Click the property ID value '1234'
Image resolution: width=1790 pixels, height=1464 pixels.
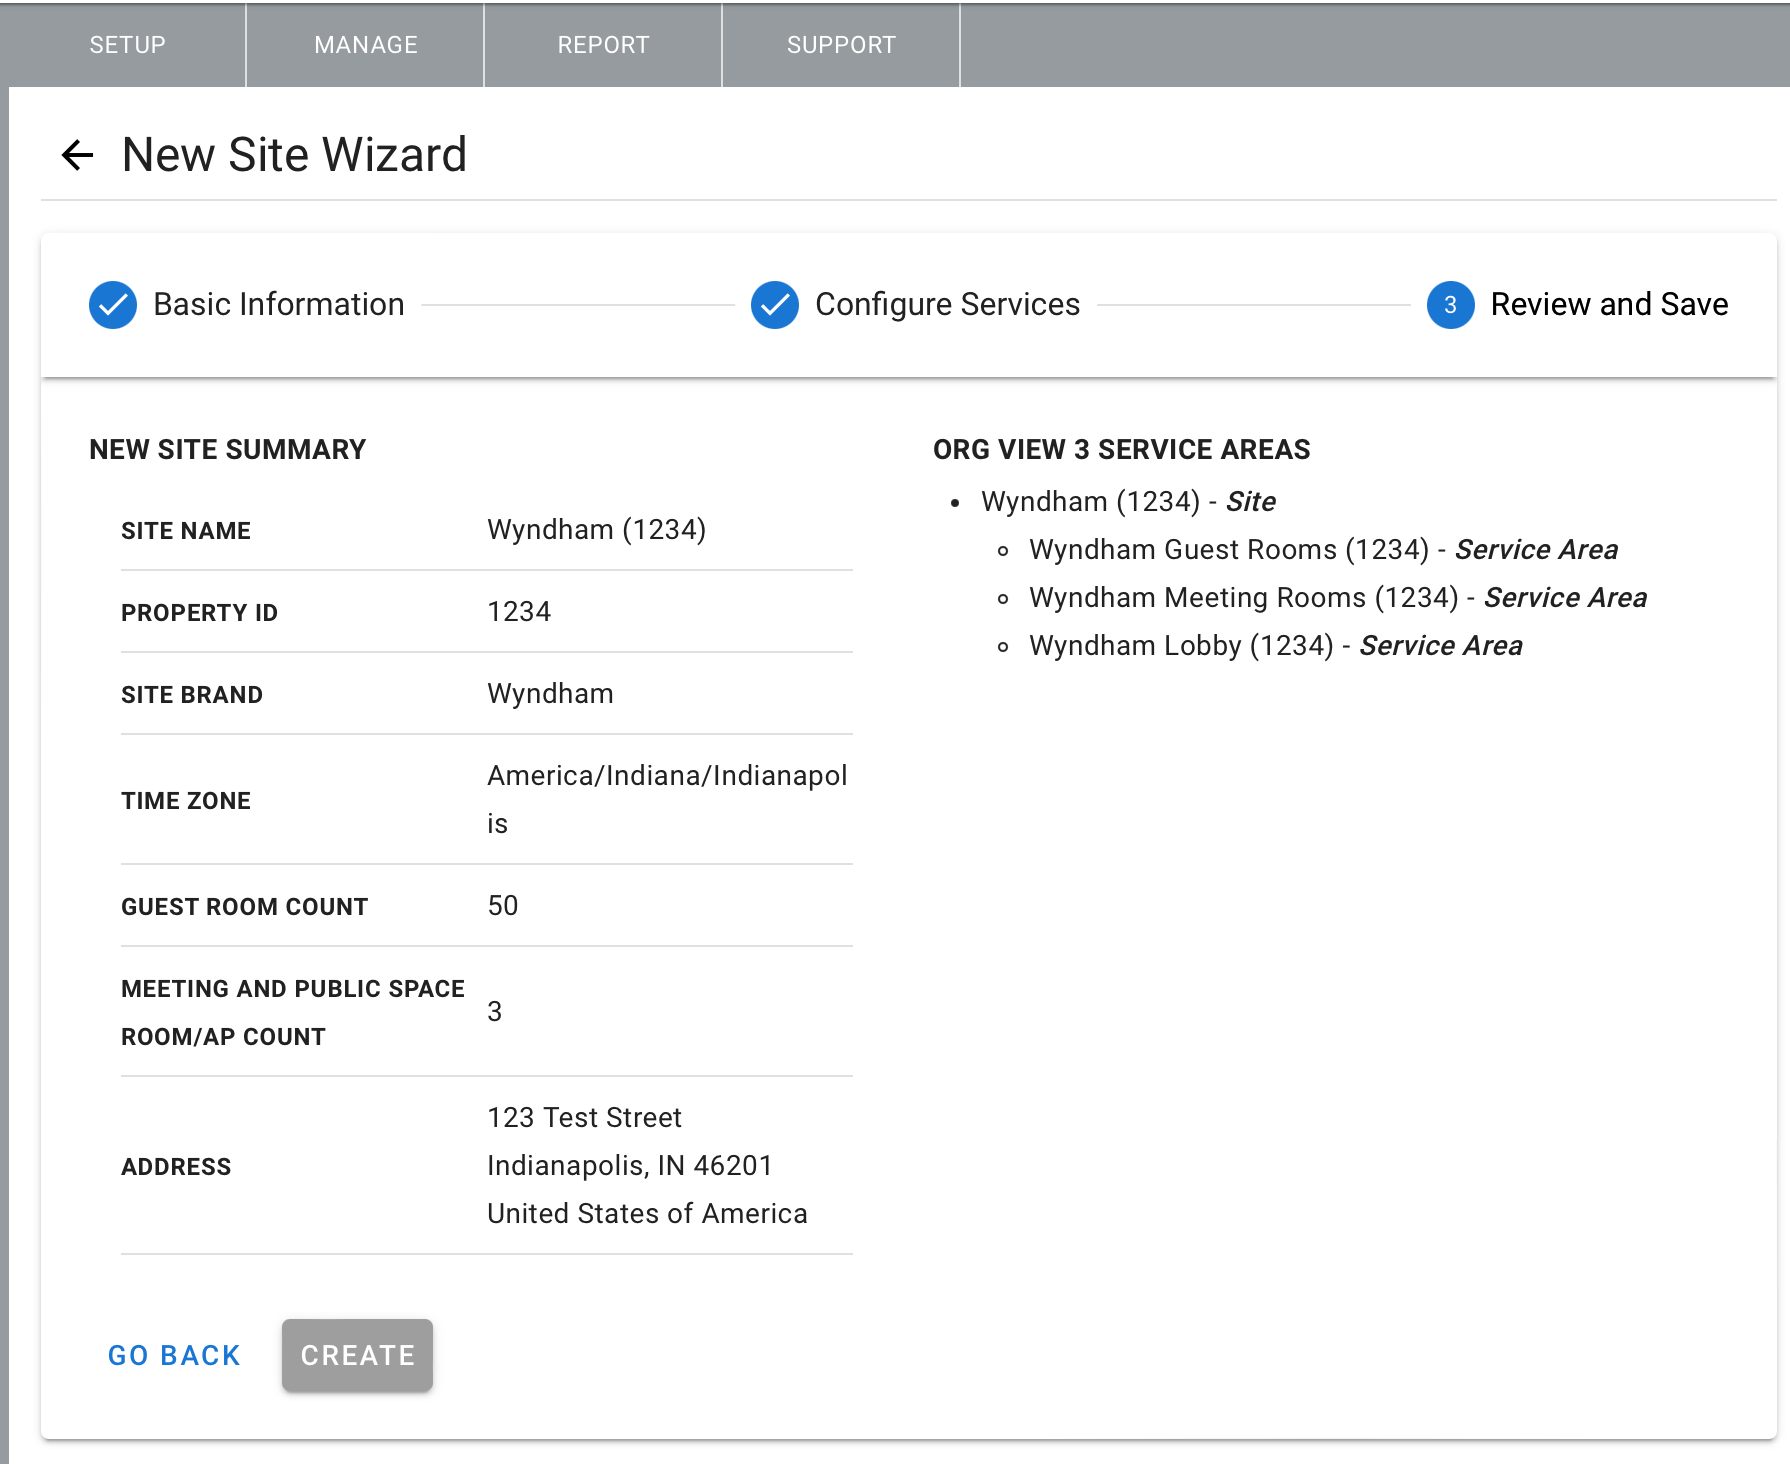[x=519, y=611]
